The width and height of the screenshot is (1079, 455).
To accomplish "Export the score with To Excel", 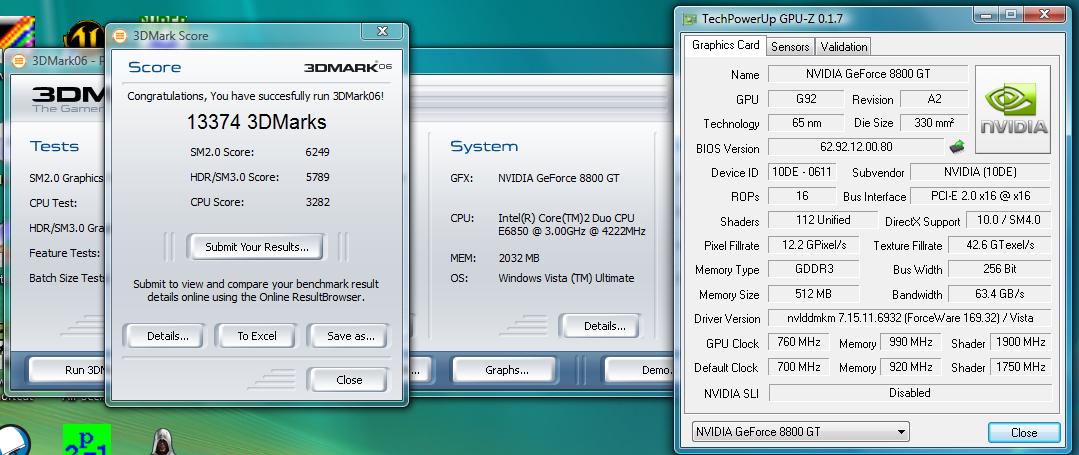I will pyautogui.click(x=257, y=336).
